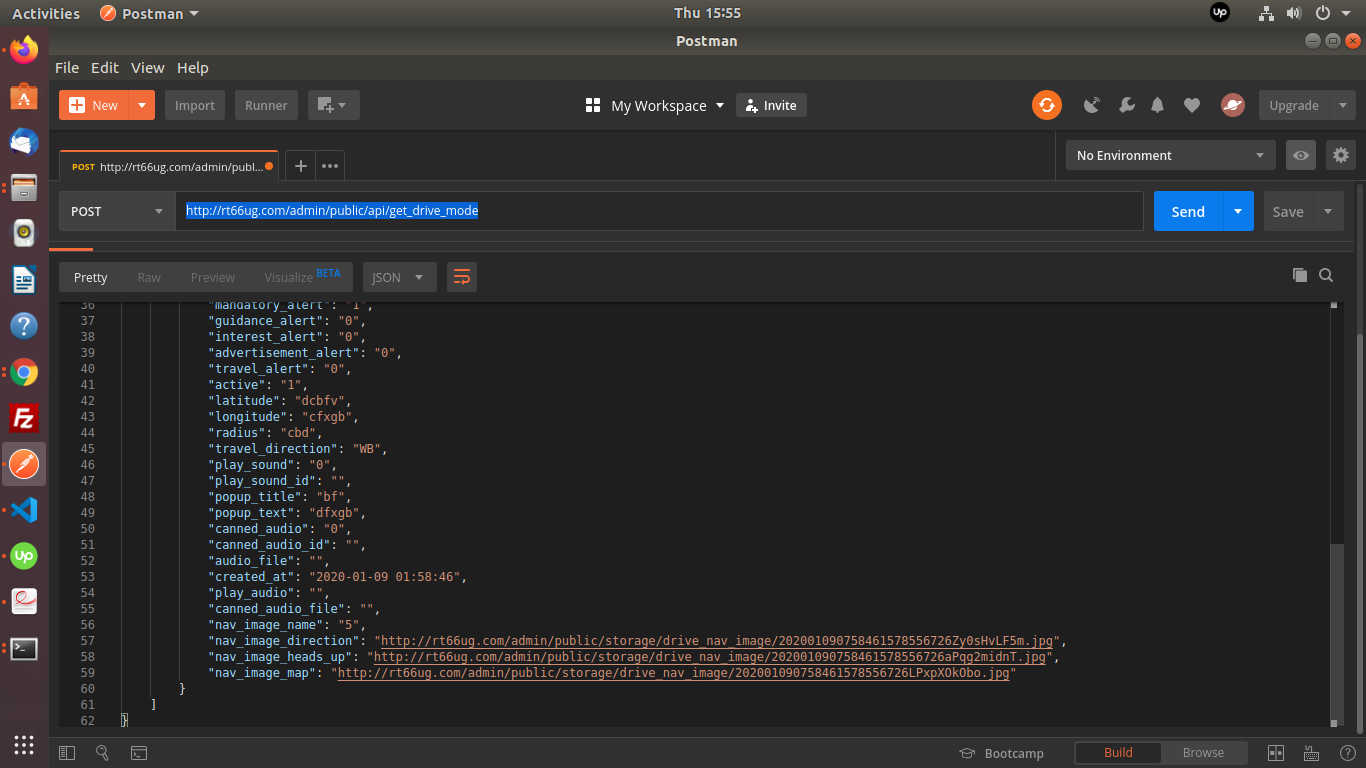
Task: Copy the response body to clipboard
Action: 1299,276
